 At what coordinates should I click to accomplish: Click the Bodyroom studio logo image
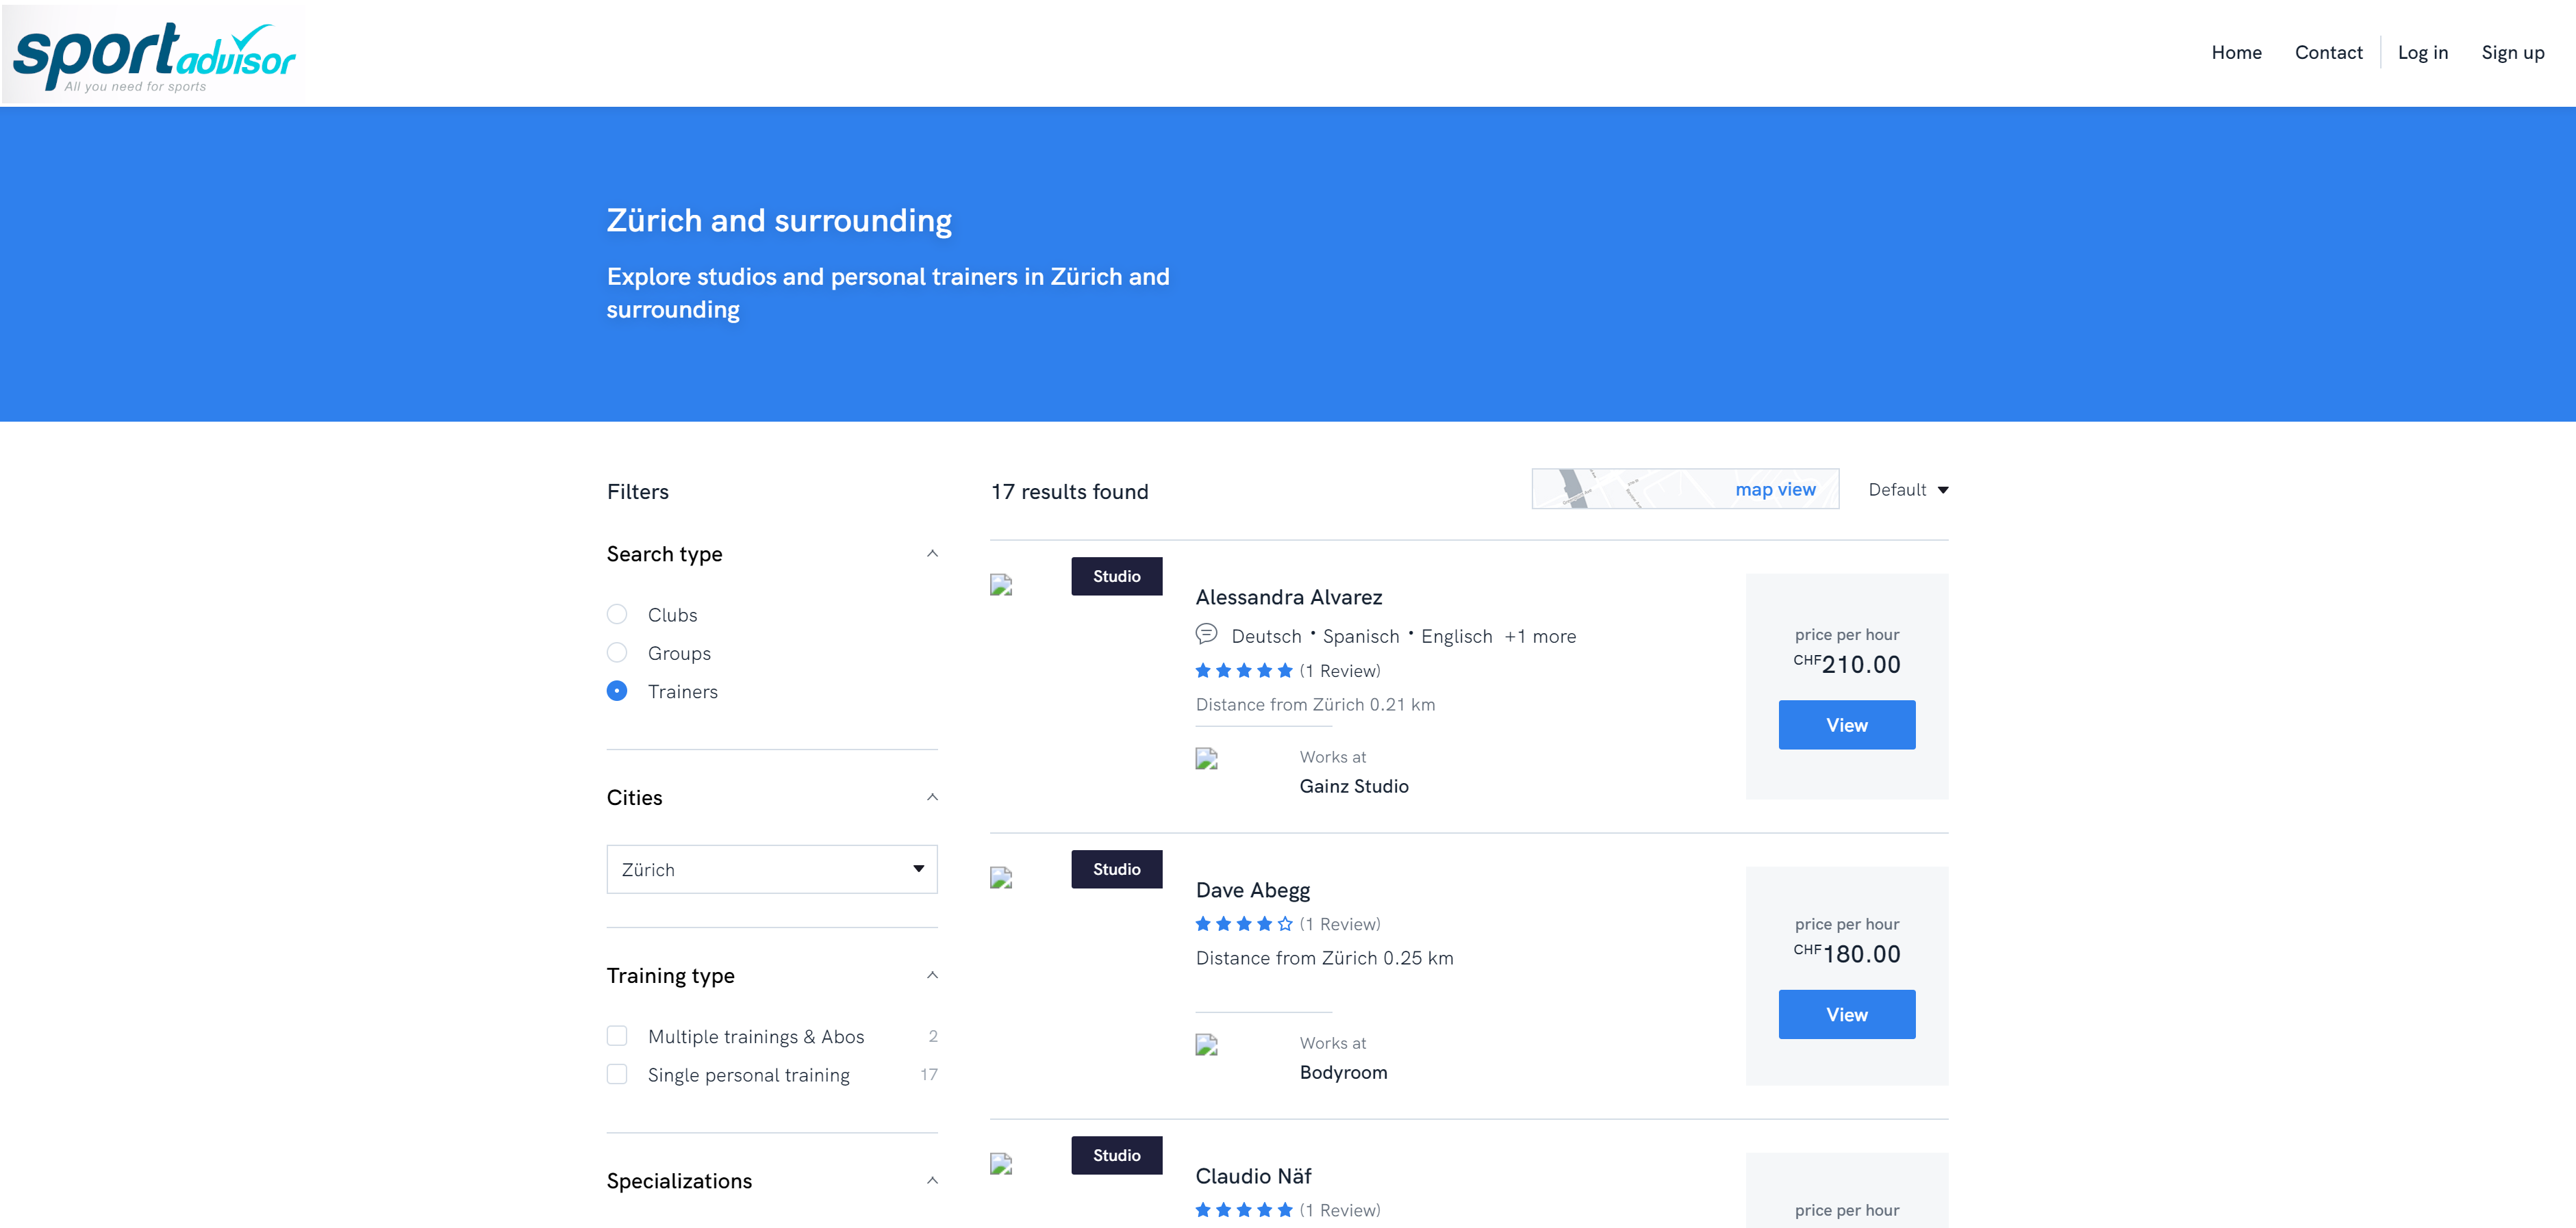(x=1206, y=1045)
